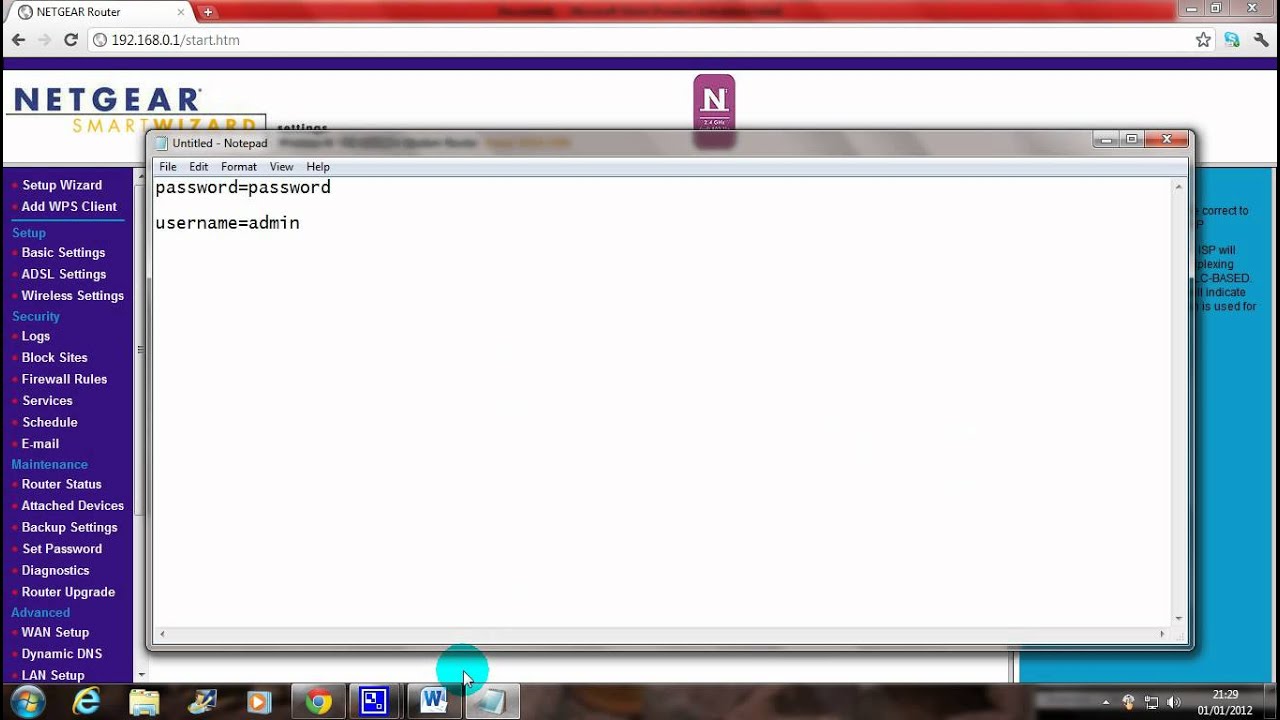View Attached Devices list
1280x720 pixels.
[73, 505]
